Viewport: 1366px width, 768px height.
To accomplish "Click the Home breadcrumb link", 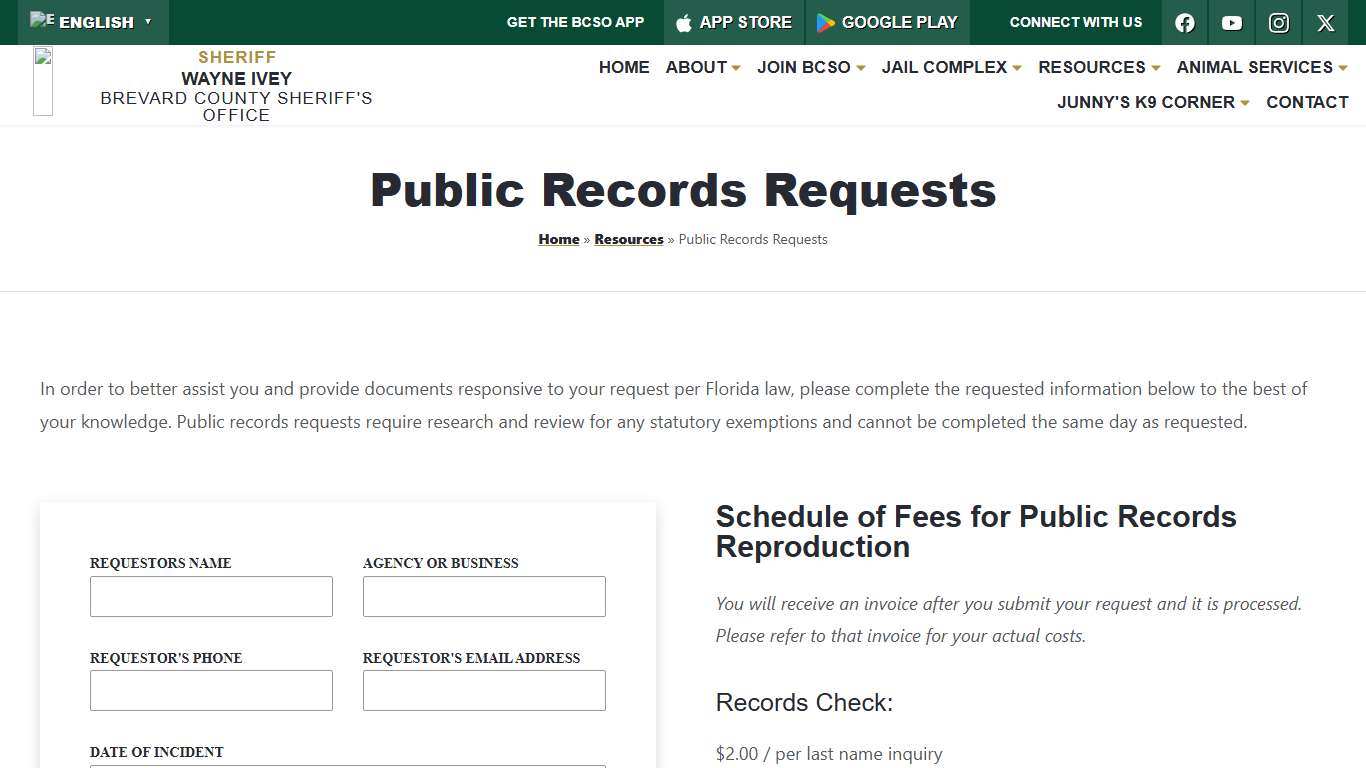I will (x=559, y=239).
